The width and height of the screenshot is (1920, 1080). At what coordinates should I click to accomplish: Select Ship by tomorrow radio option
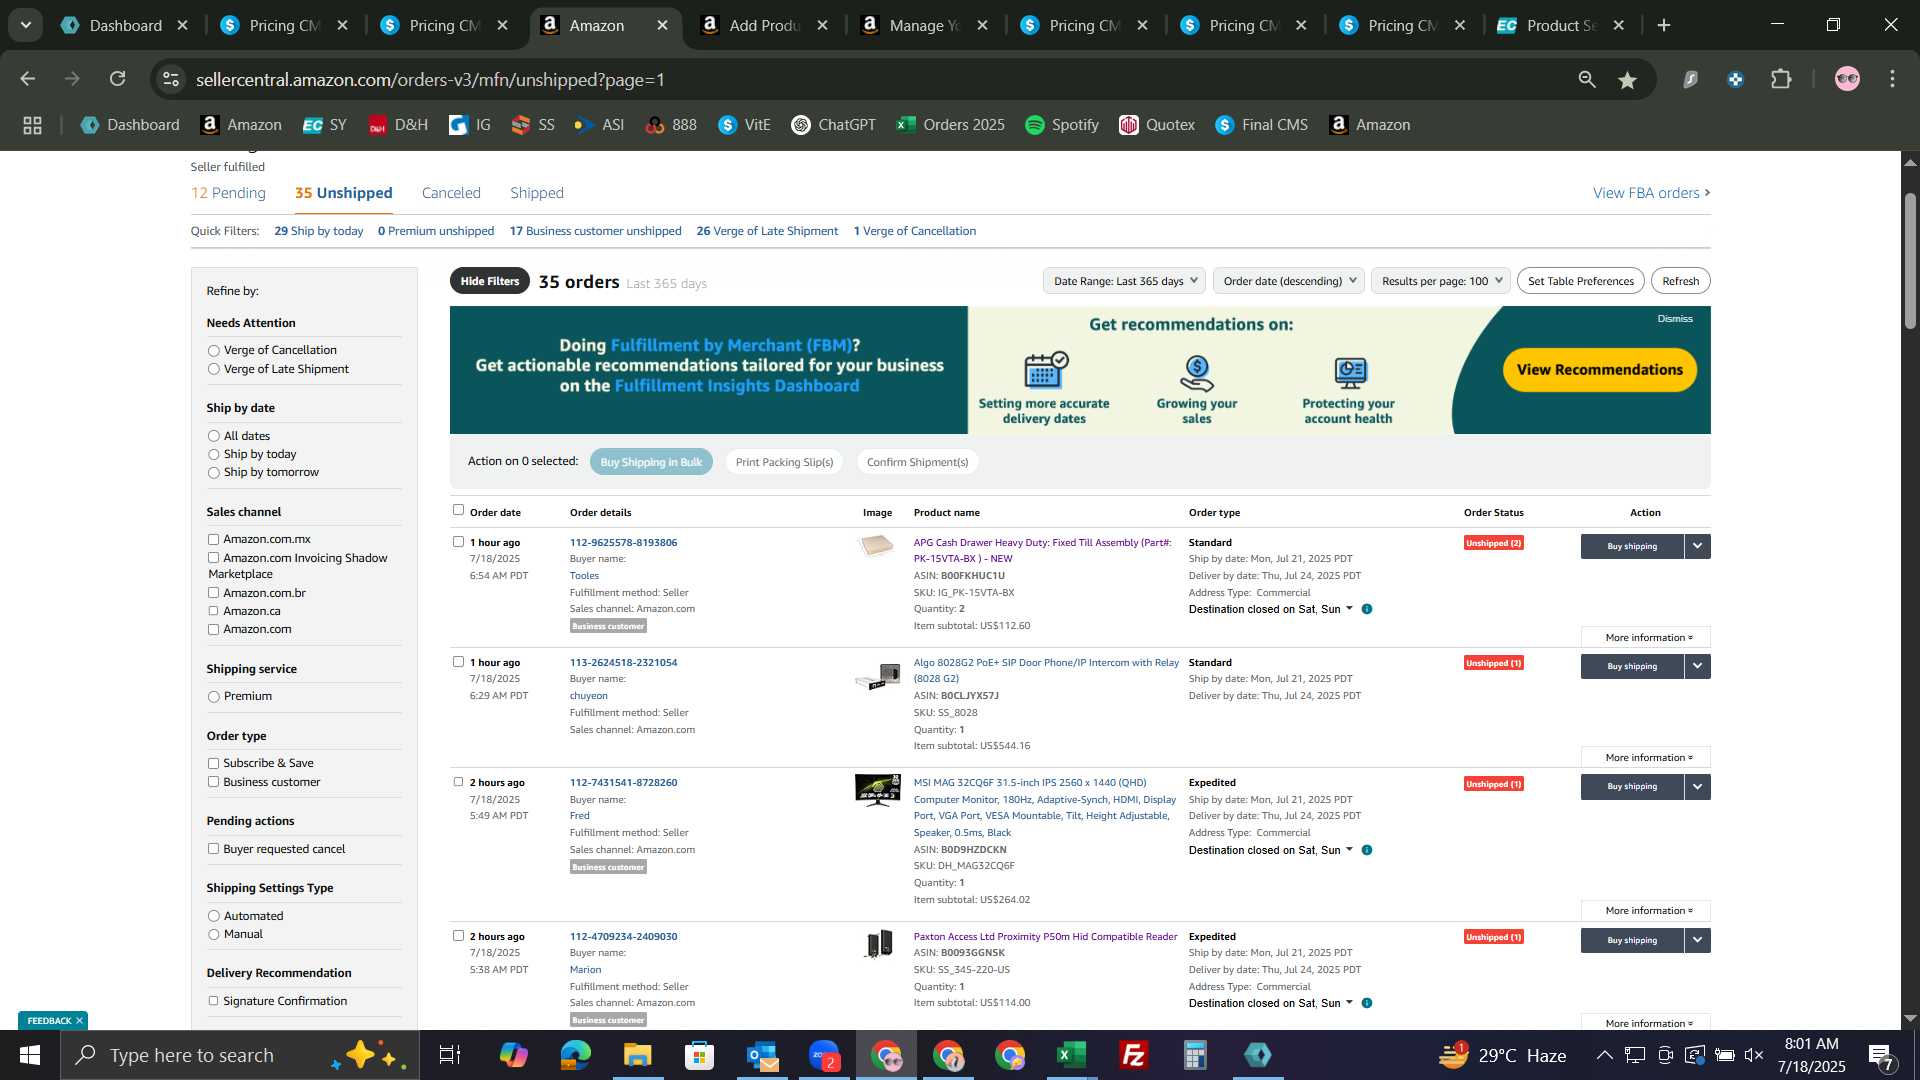tap(213, 473)
